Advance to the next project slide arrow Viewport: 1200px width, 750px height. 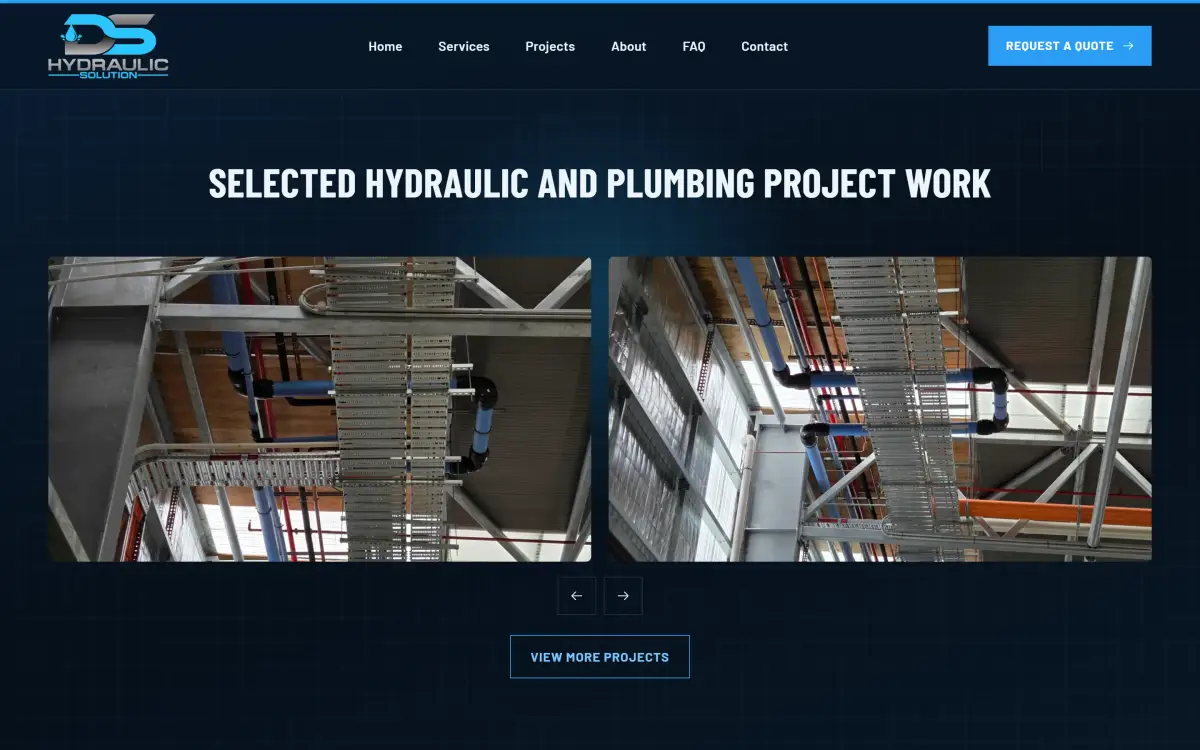click(623, 596)
